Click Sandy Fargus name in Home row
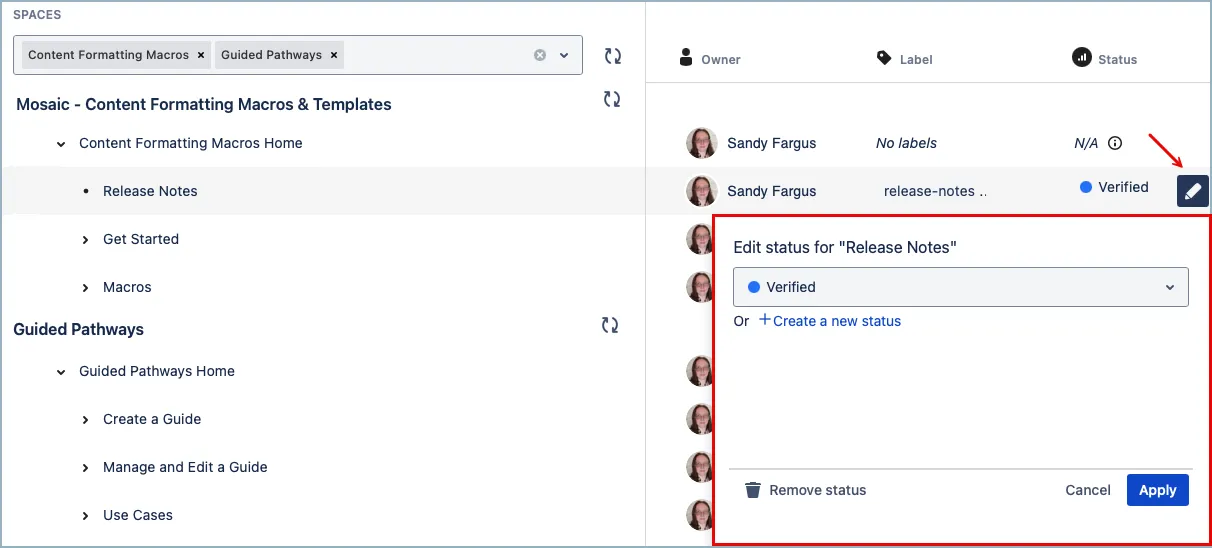Viewport: 1212px width, 548px height. [772, 143]
